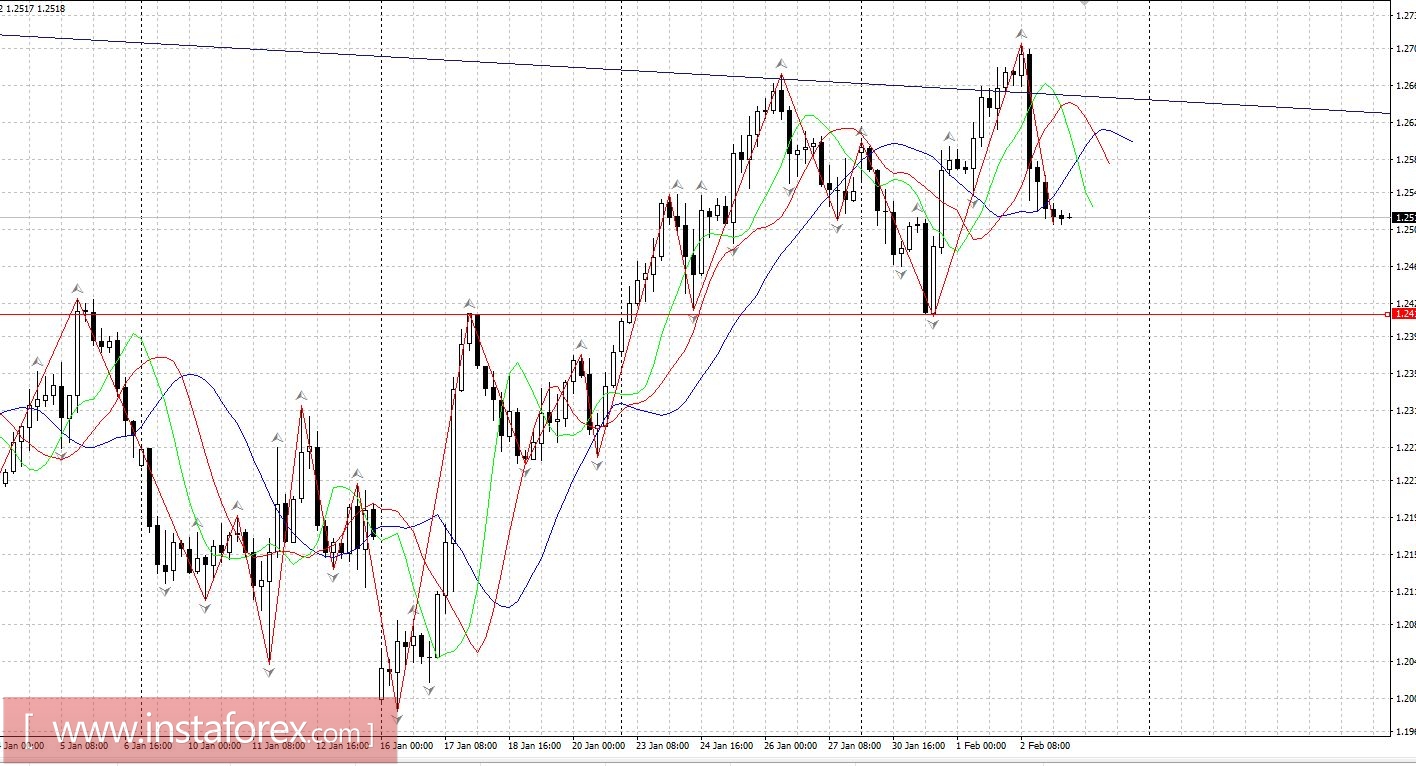The height and width of the screenshot is (766, 1416).
Task: Select the dark descending trendline
Action: pos(695,74)
